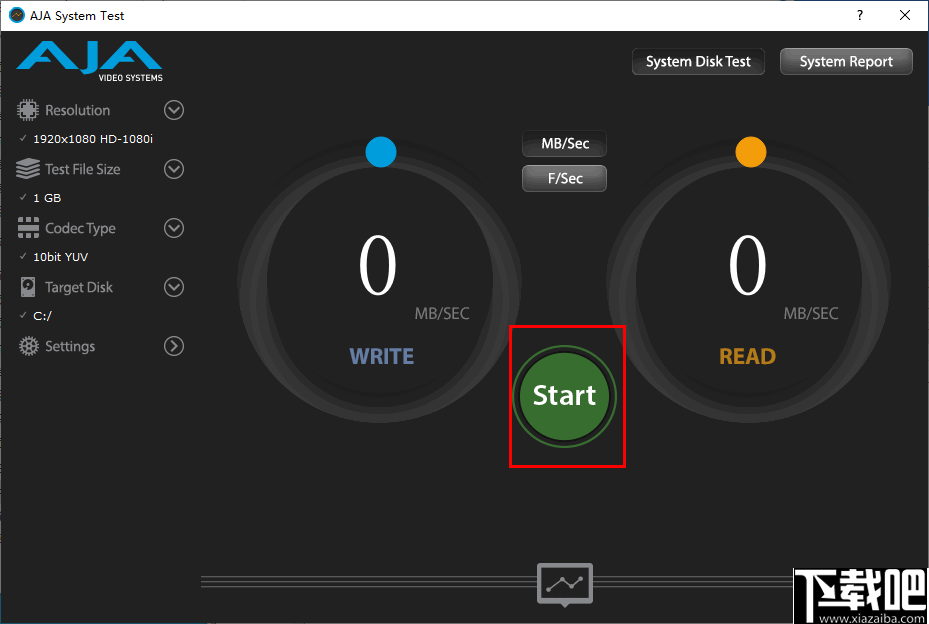Switch display units to F/Sec
This screenshot has width=929, height=624.
(564, 178)
